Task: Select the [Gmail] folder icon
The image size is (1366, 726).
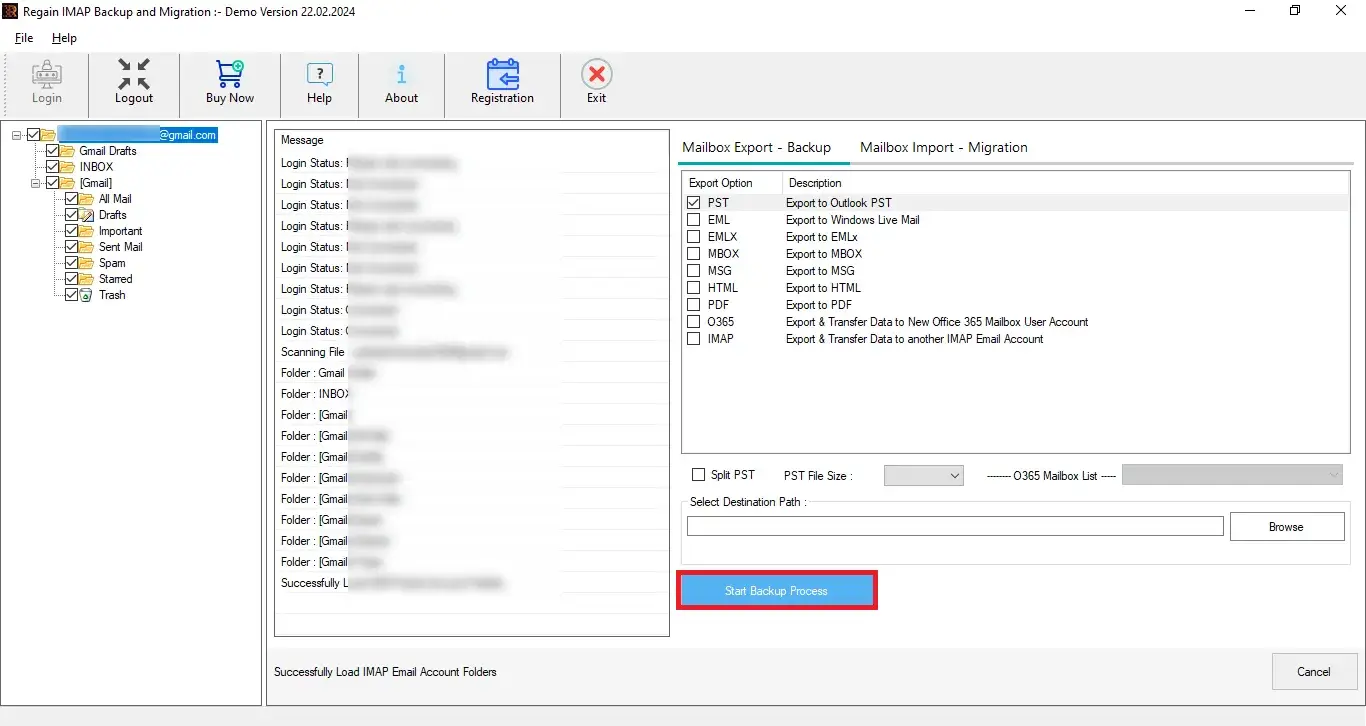Action: [68, 183]
